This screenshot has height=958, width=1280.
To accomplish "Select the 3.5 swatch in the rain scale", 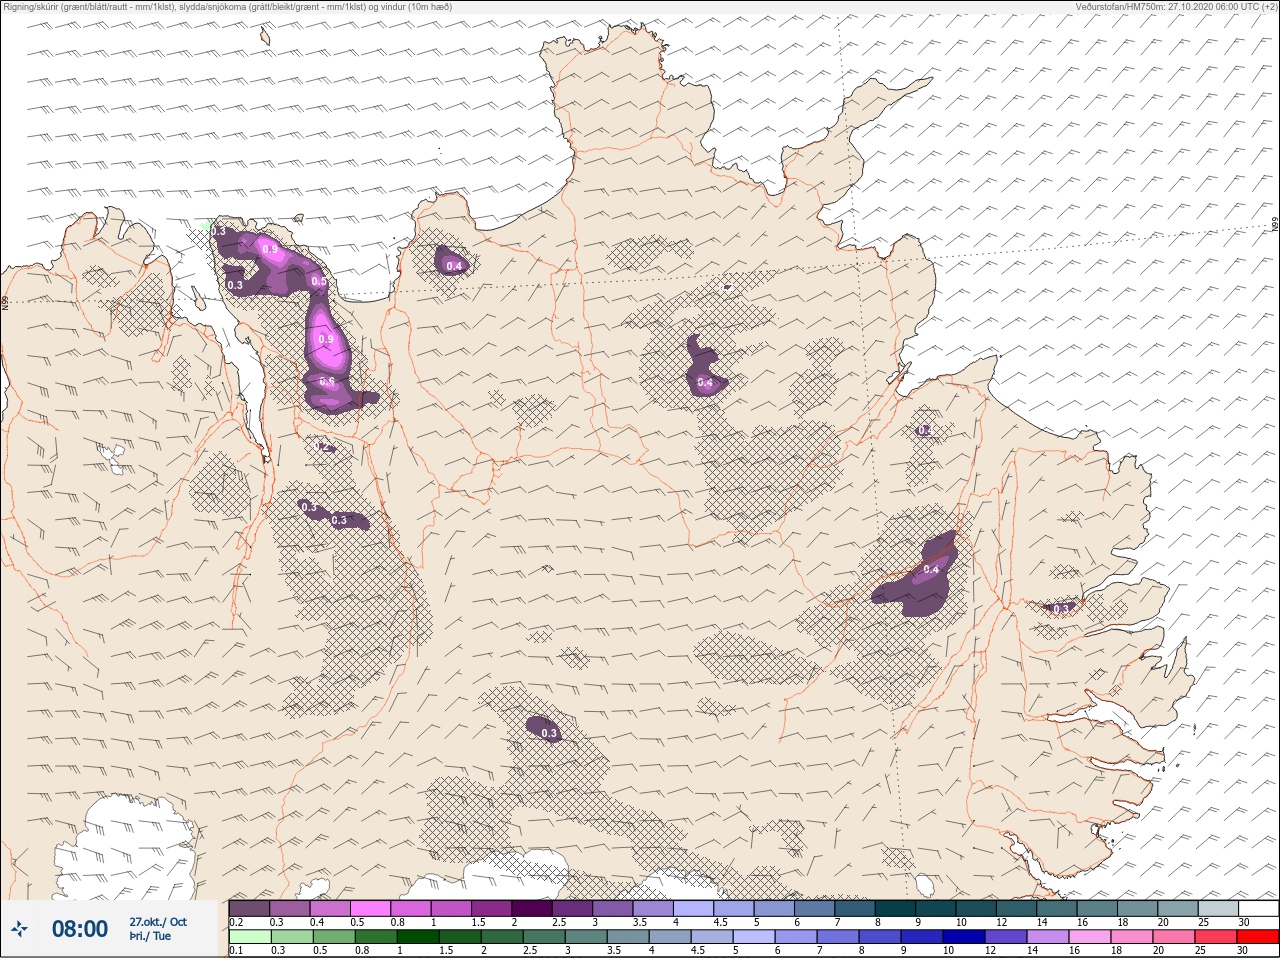I will (x=628, y=937).
